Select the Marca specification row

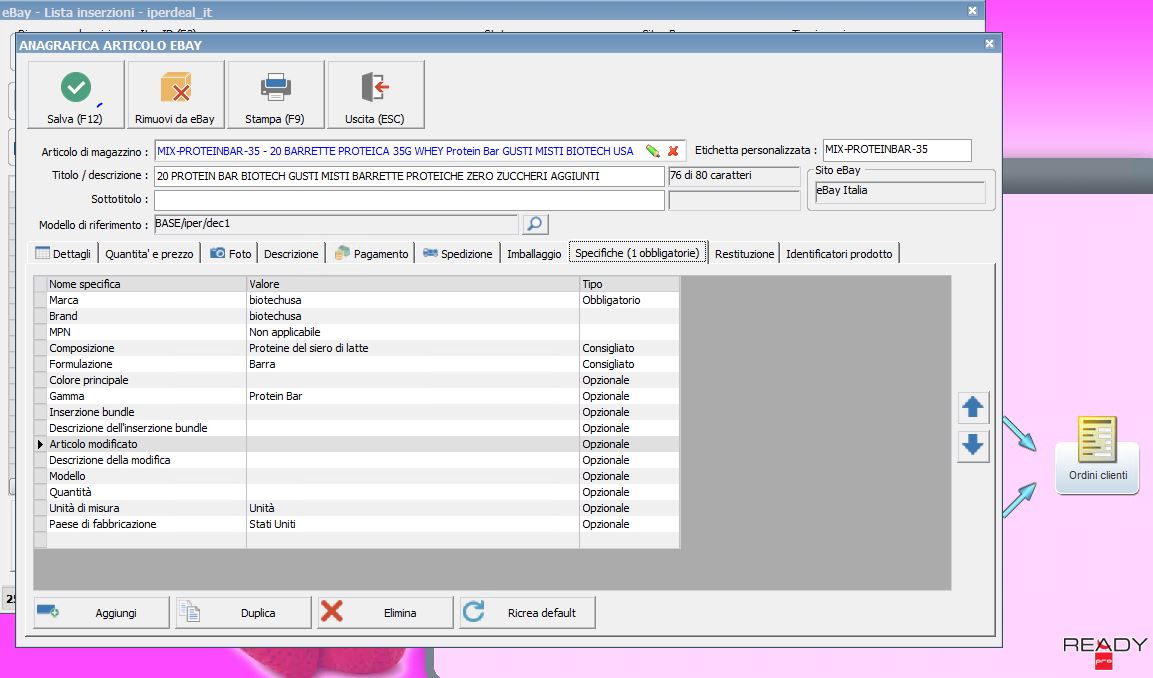tap(356, 300)
